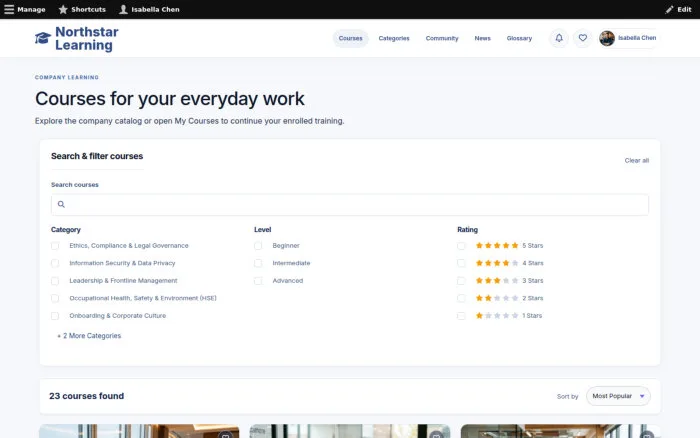Filter by 3 Stars rating
Image resolution: width=700 pixels, height=438 pixels.
[461, 280]
